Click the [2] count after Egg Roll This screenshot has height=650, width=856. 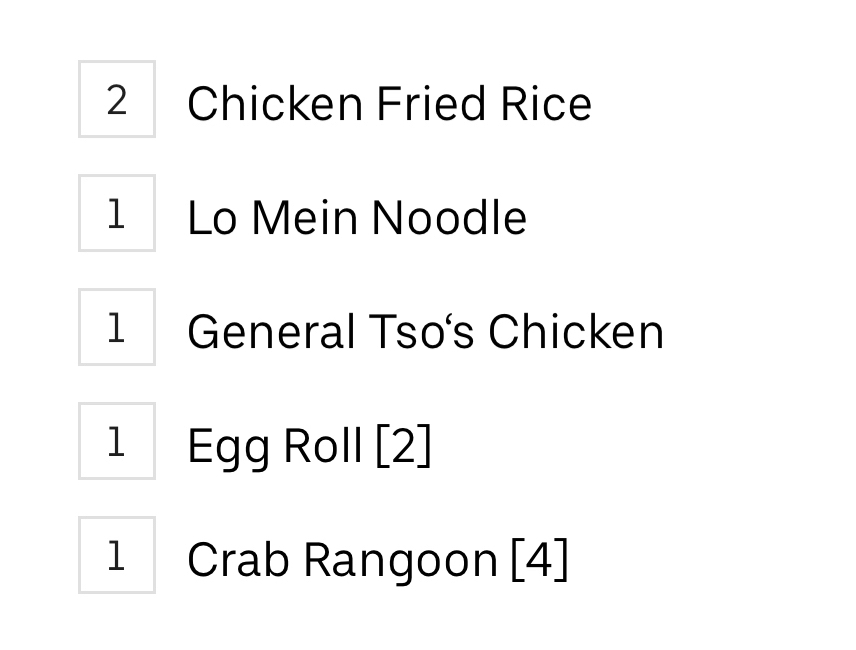coord(403,446)
